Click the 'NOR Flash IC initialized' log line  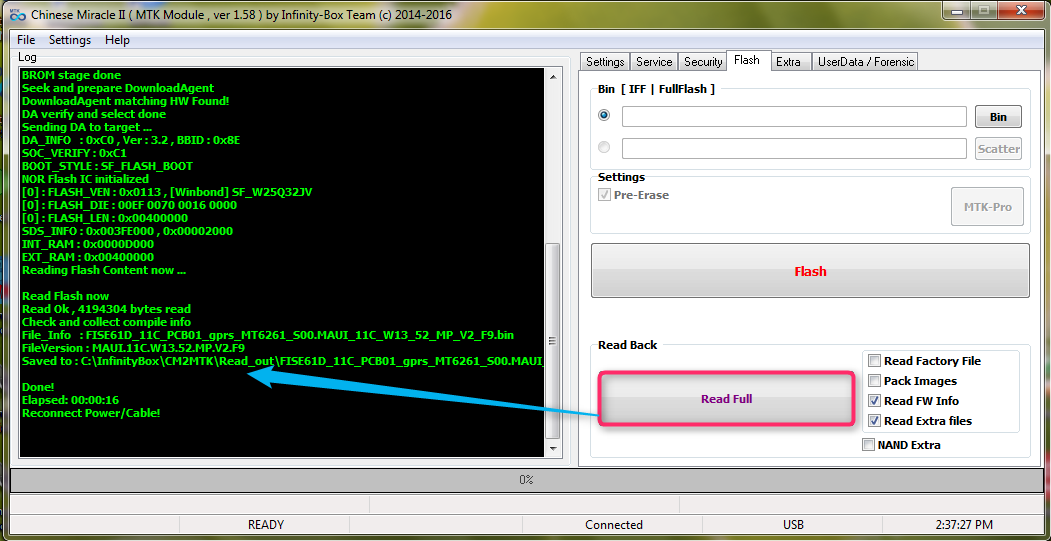coord(86,179)
